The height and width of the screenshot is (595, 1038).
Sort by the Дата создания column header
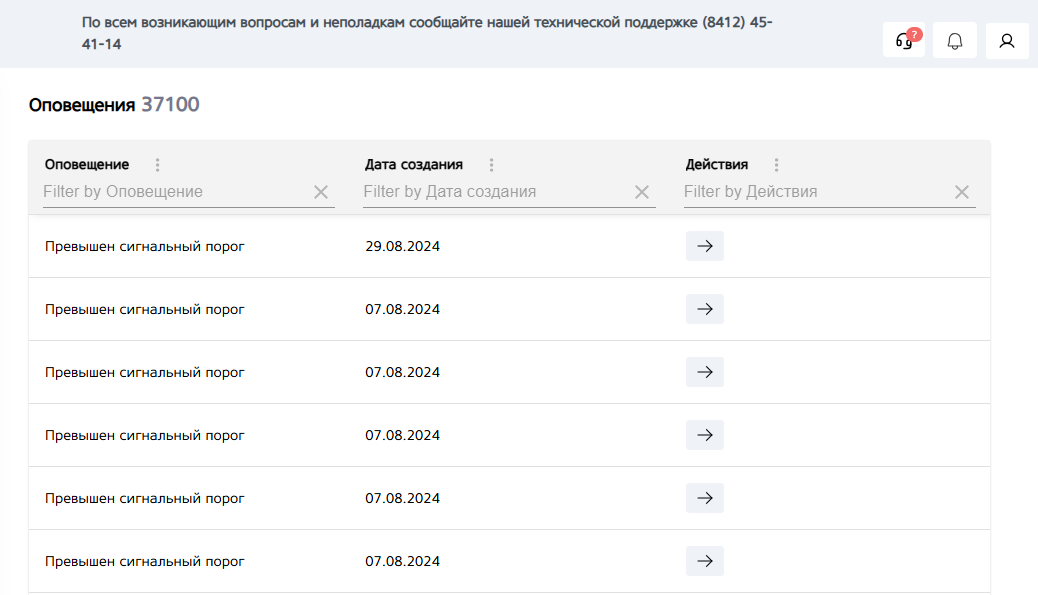[x=414, y=165]
